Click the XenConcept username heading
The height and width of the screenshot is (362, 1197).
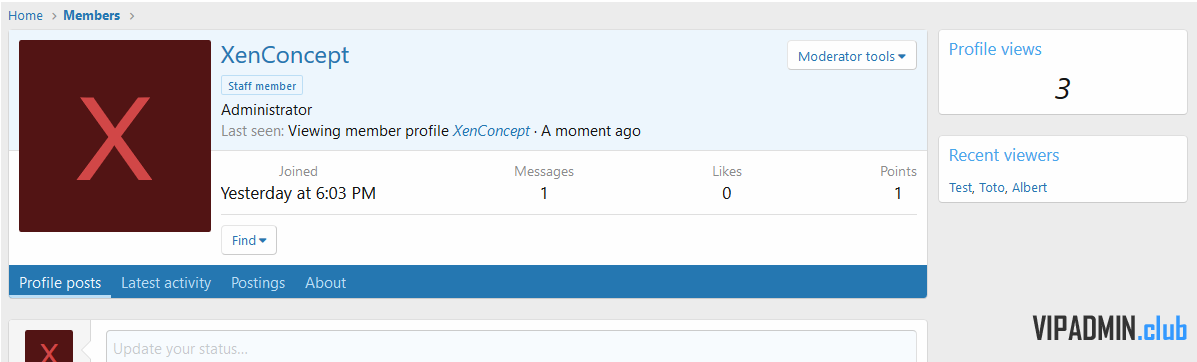click(285, 55)
